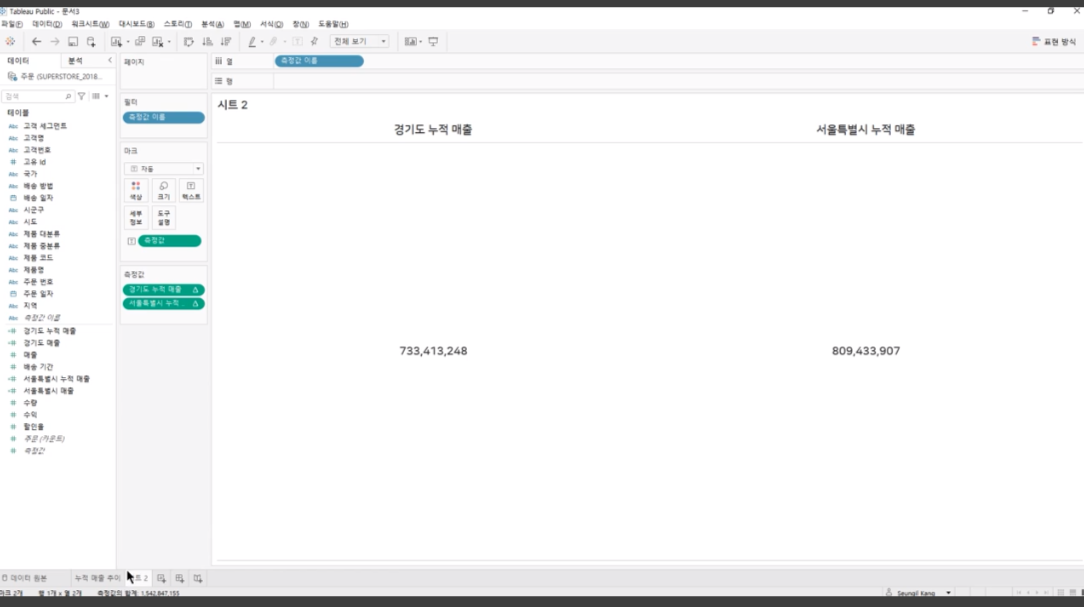The height and width of the screenshot is (607, 1084).
Task: Open the Seungil Kang user dropdown
Action: (948, 592)
